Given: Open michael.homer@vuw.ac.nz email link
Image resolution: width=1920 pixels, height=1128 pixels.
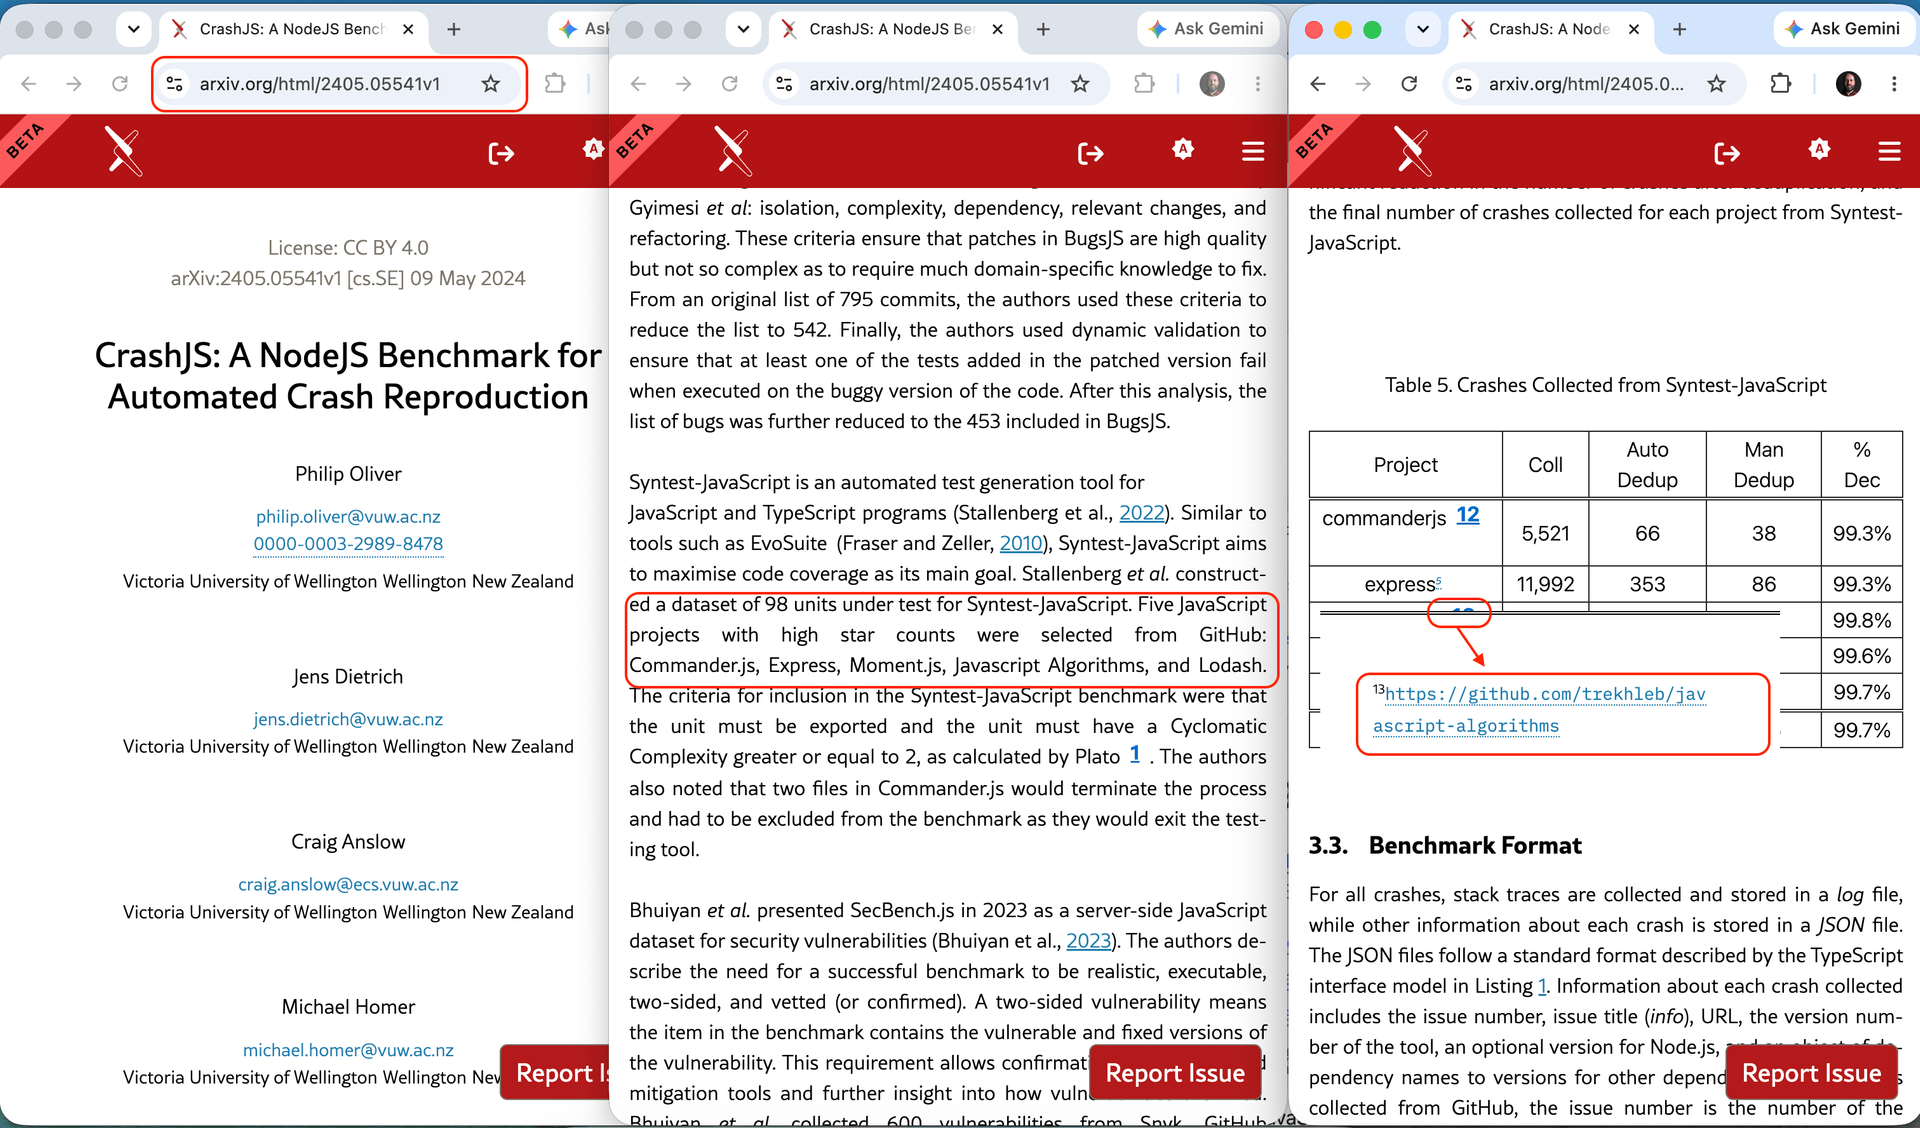Looking at the screenshot, I should (x=348, y=1049).
